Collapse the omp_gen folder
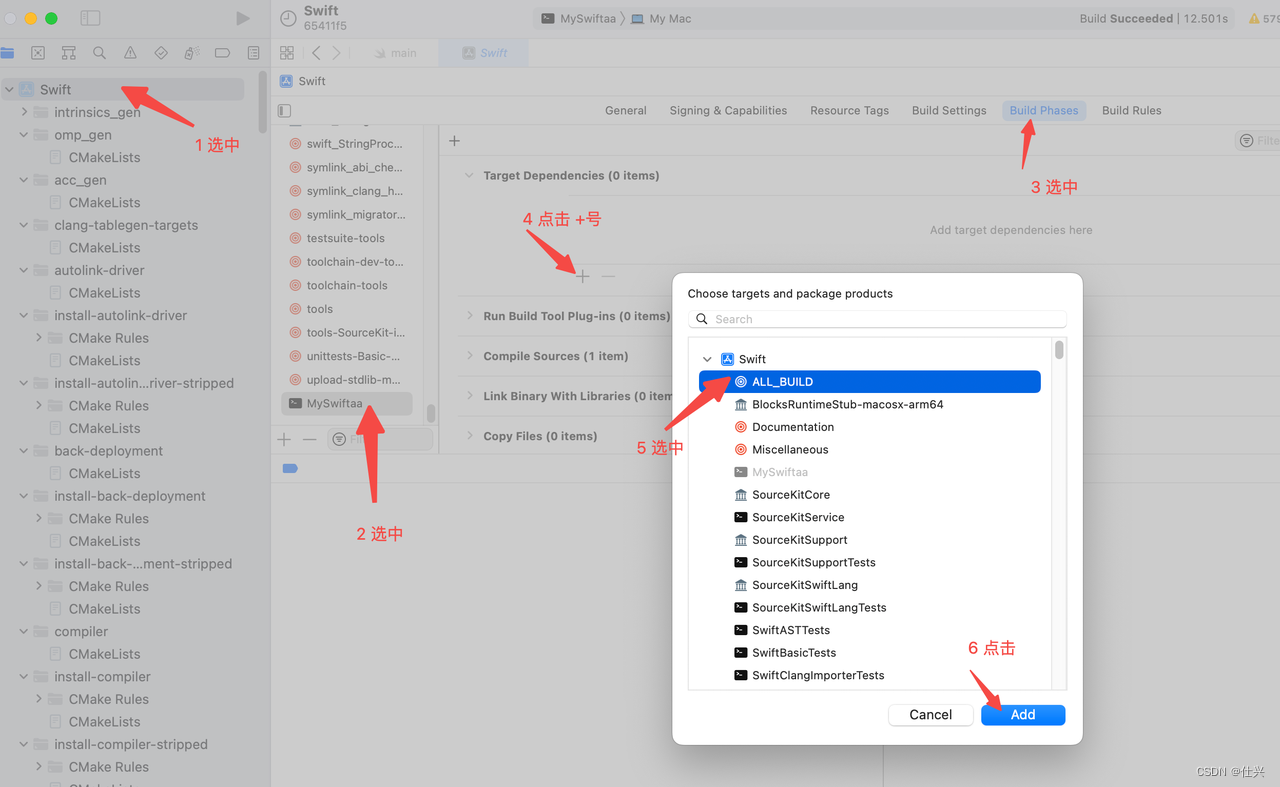 click(x=24, y=135)
